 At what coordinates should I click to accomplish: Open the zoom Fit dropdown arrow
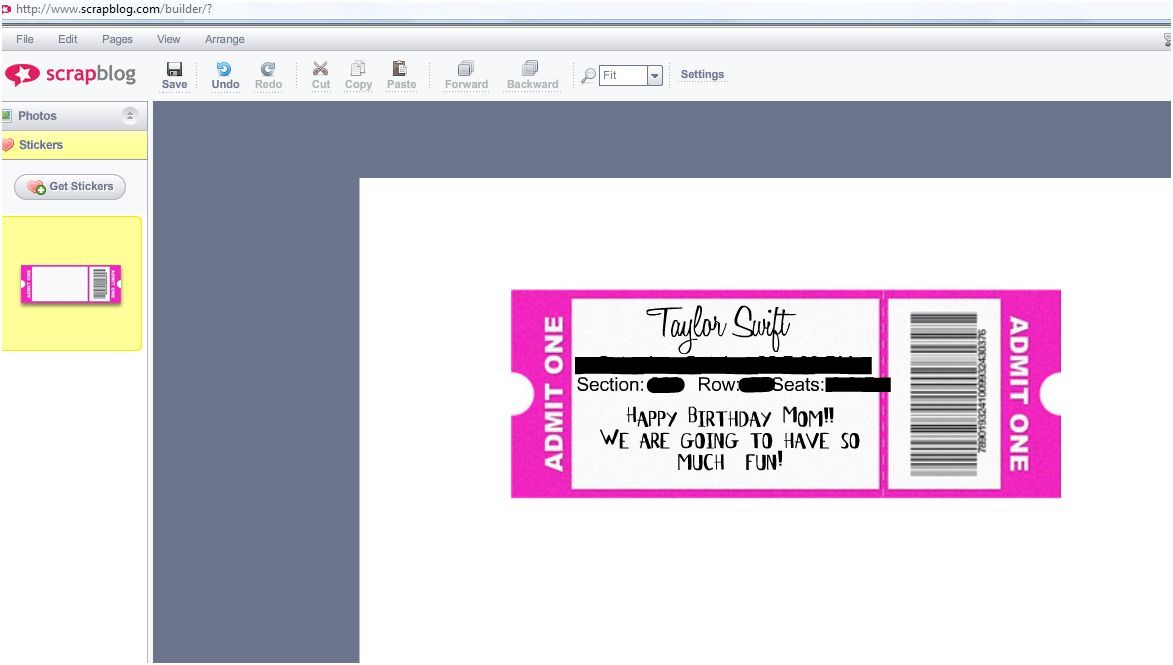655,76
